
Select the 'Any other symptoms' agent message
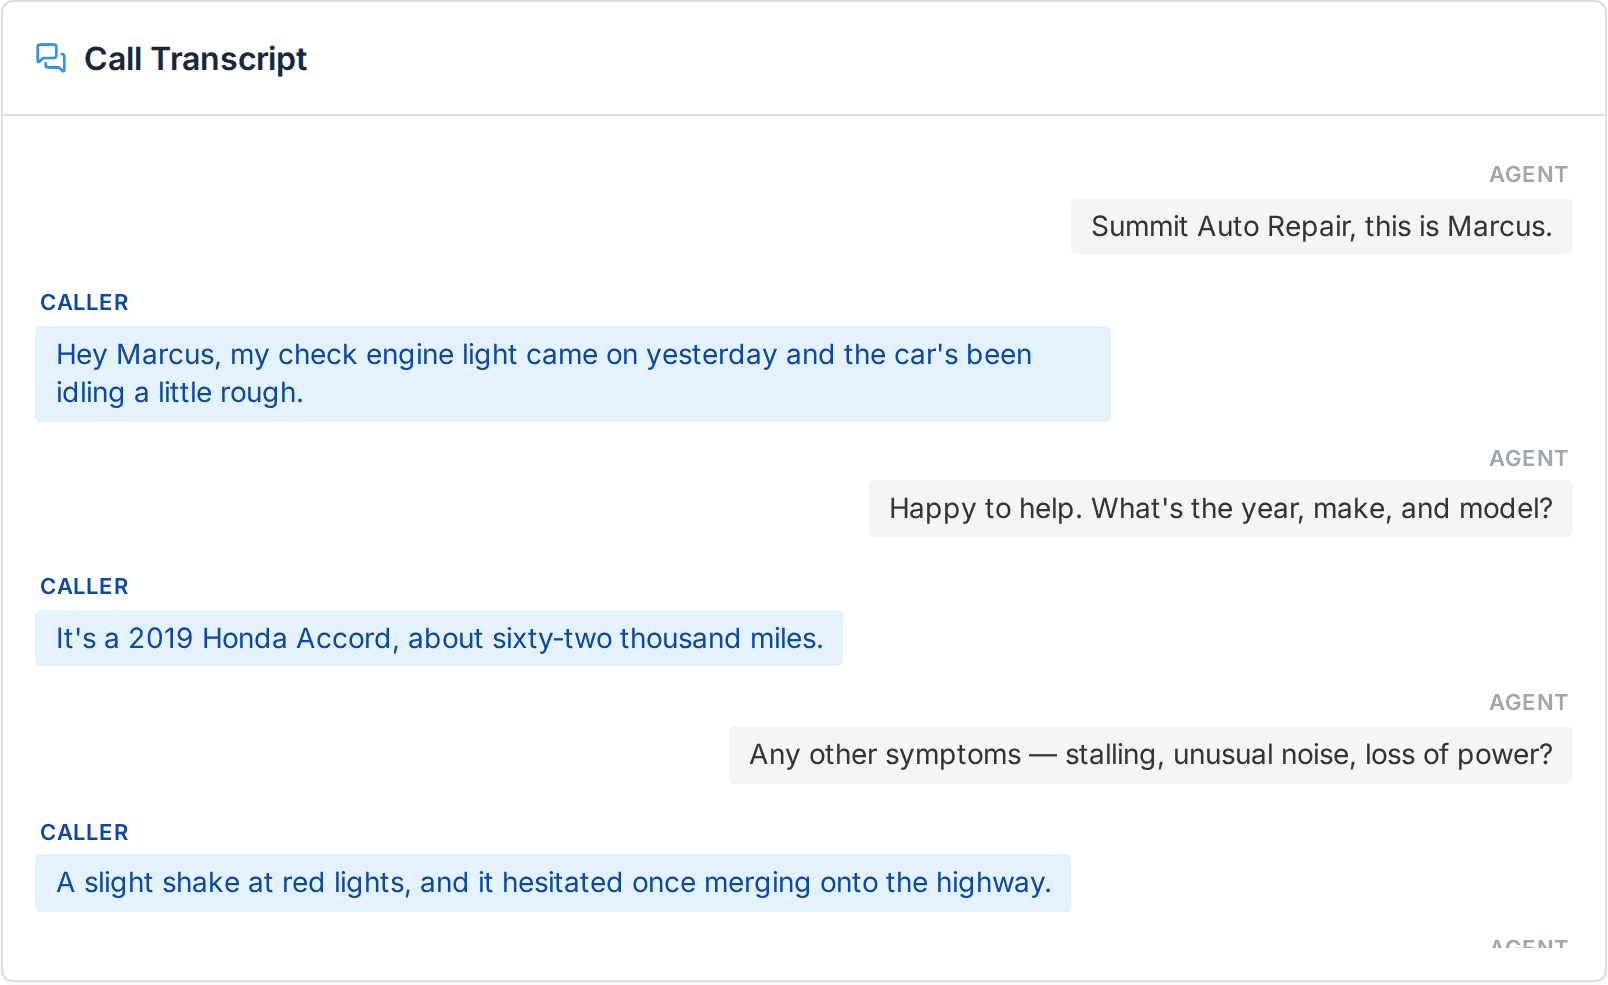pyautogui.click(x=1151, y=755)
